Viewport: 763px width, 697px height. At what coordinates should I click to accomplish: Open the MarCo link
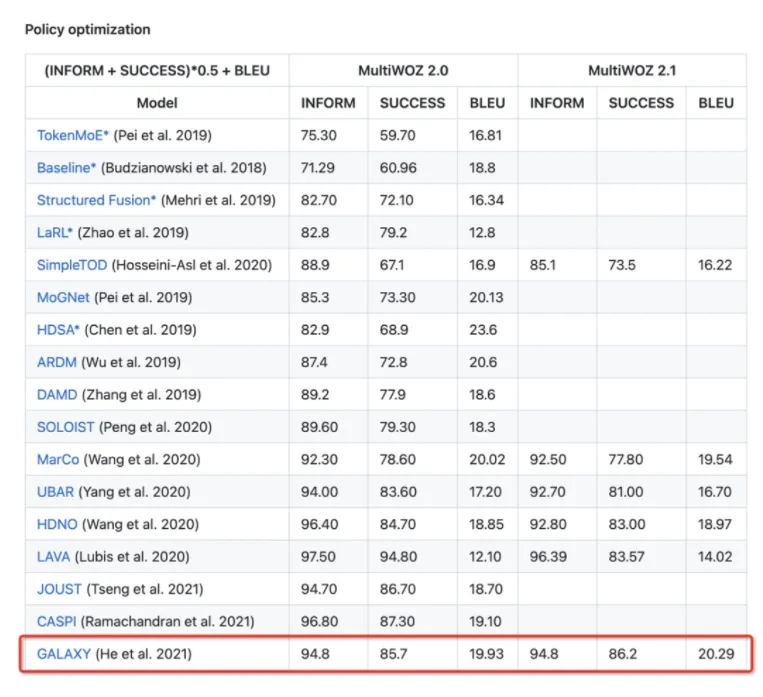click(59, 459)
